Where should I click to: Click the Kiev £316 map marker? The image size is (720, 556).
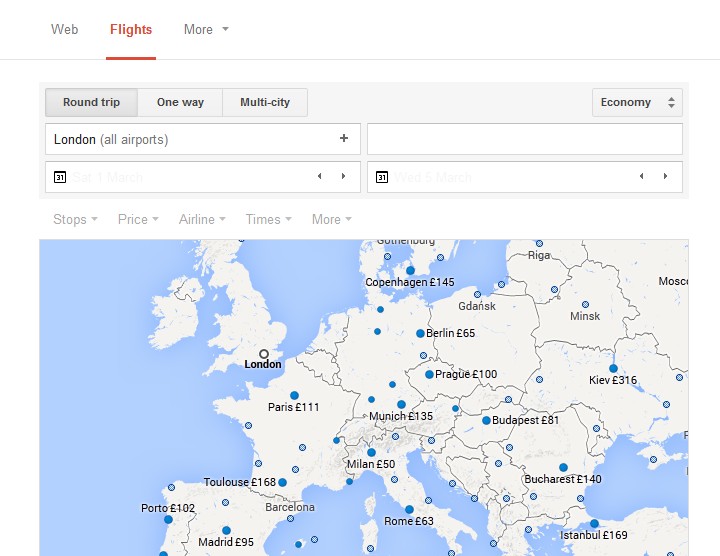pyautogui.click(x=613, y=368)
